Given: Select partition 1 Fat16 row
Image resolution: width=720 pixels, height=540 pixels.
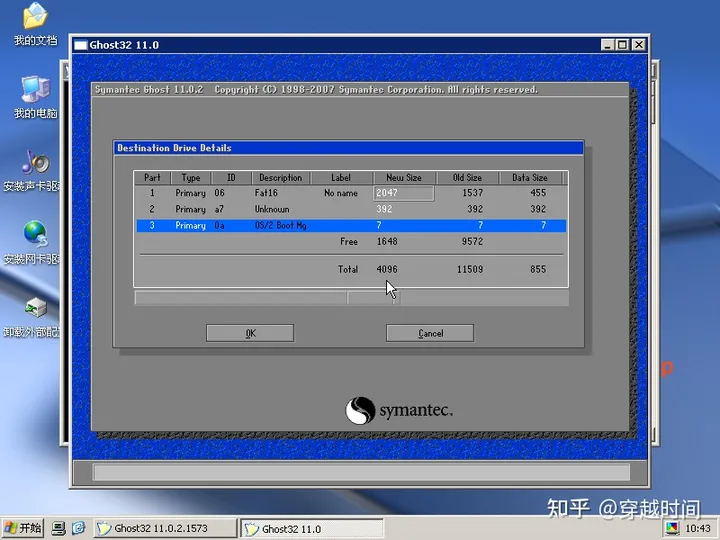Looking at the screenshot, I should coord(351,193).
